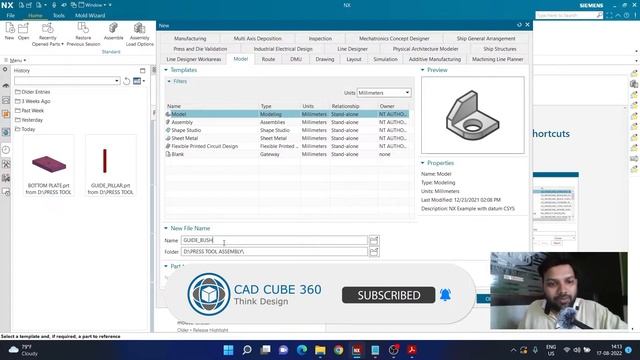Select the Shape Studio template row
This screenshot has width=640, height=360.
click(x=287, y=130)
